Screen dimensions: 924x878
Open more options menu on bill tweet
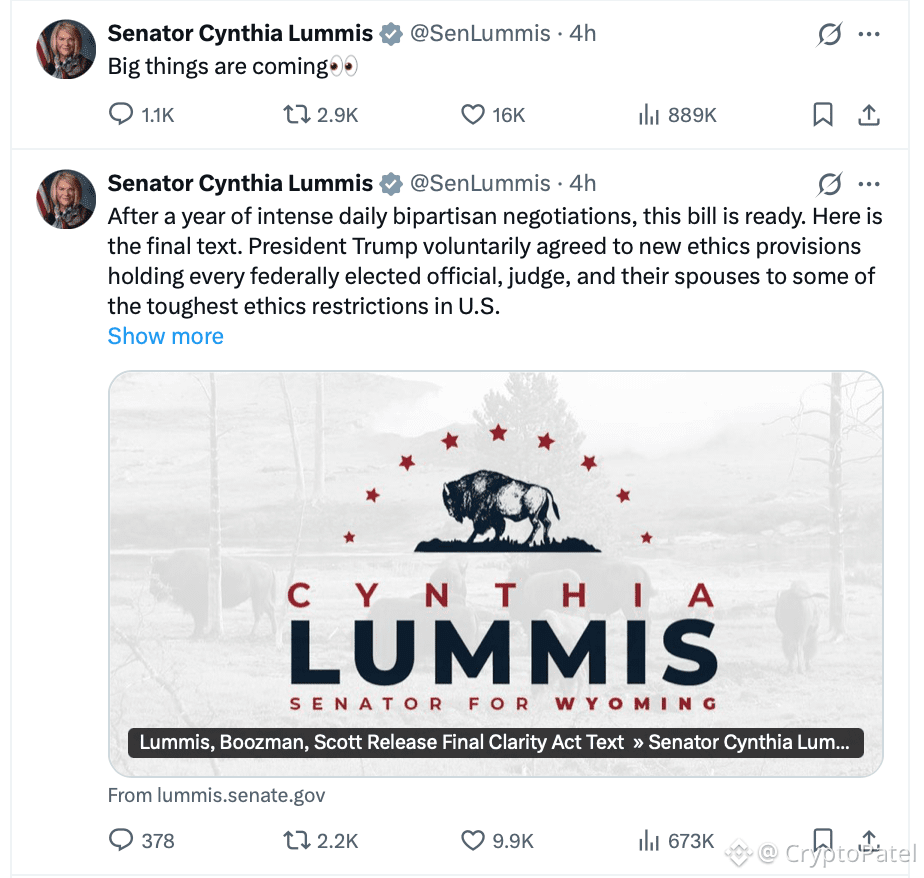coord(869,184)
